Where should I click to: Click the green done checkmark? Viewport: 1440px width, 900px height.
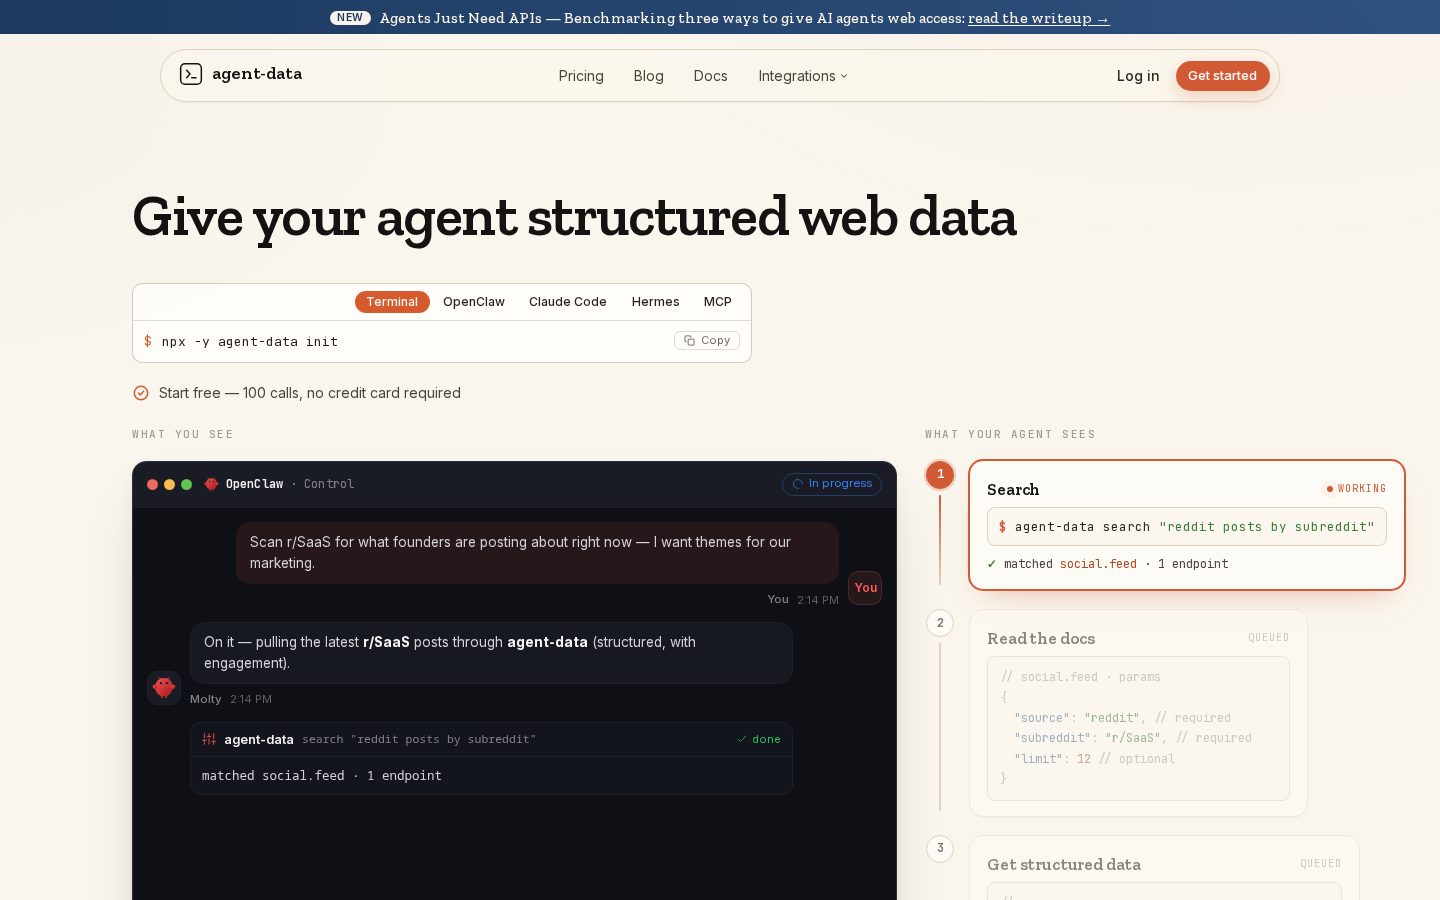click(742, 740)
